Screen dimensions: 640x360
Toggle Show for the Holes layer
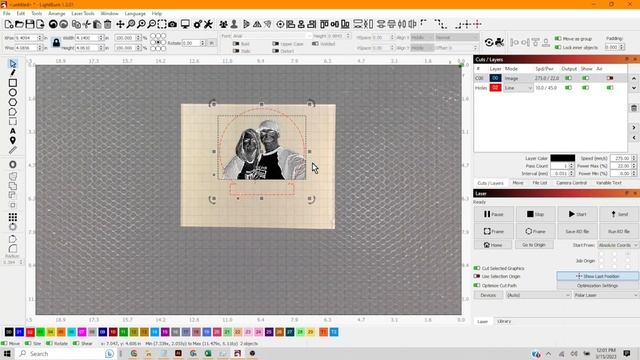[586, 88]
